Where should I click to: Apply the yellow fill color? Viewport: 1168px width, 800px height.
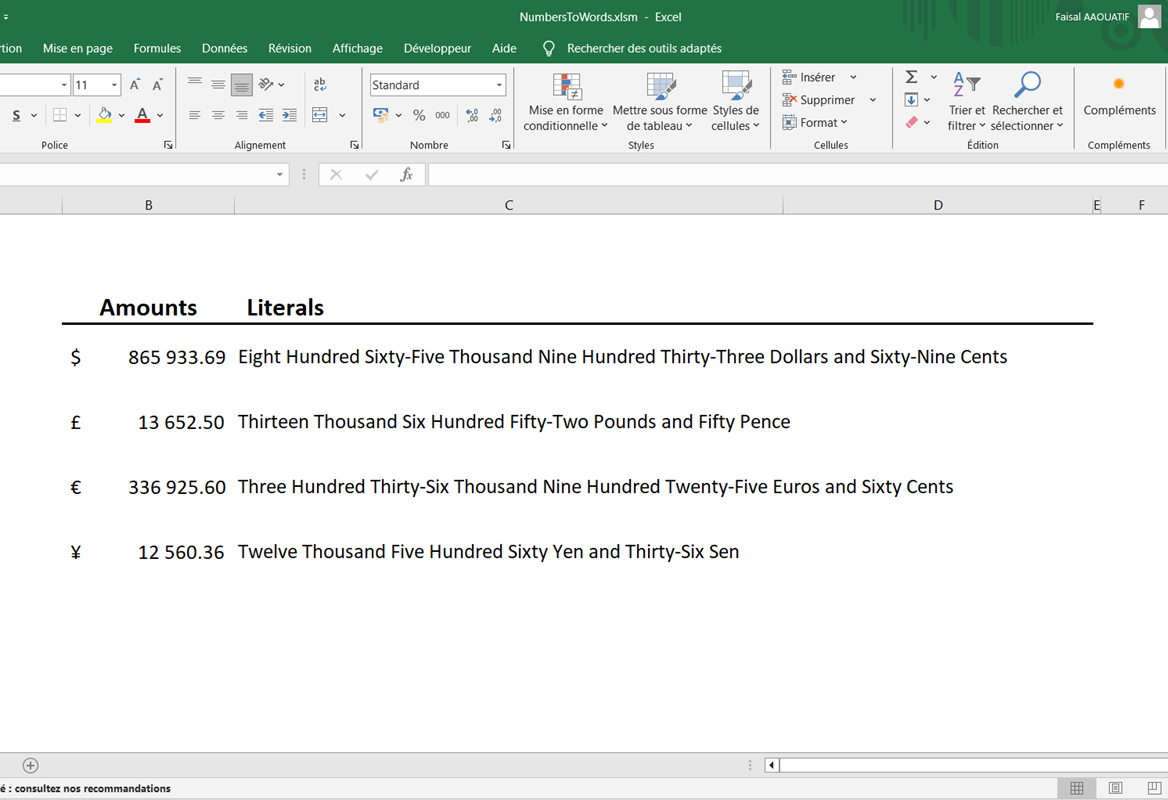pyautogui.click(x=104, y=115)
